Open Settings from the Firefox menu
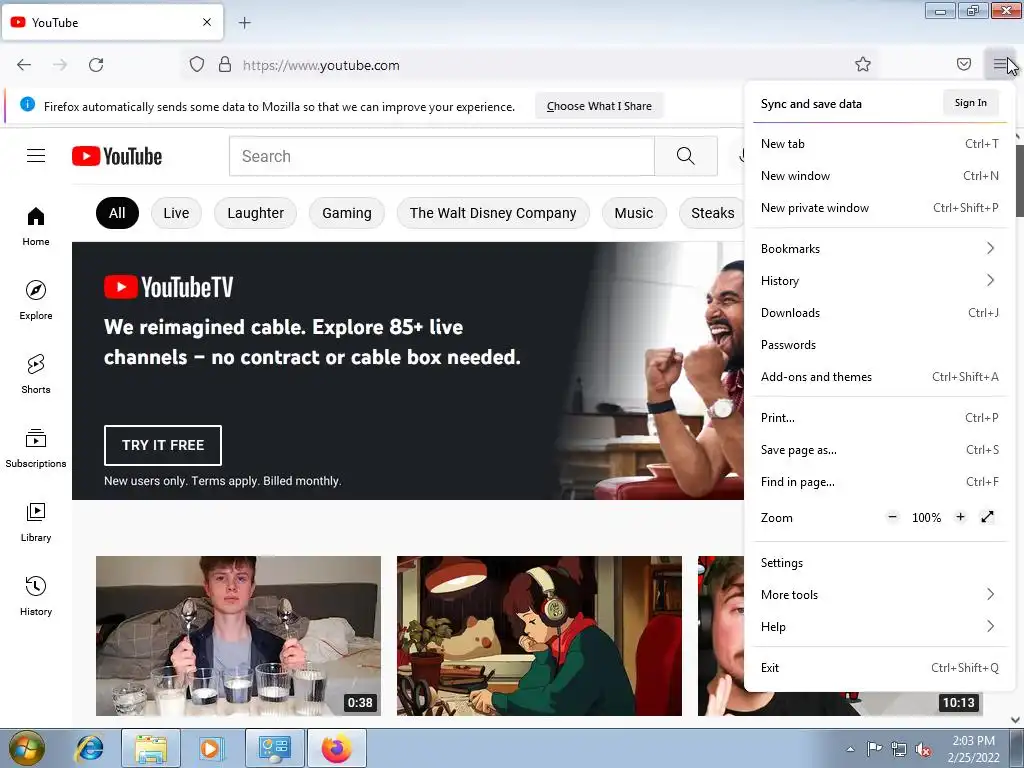 [880, 563]
